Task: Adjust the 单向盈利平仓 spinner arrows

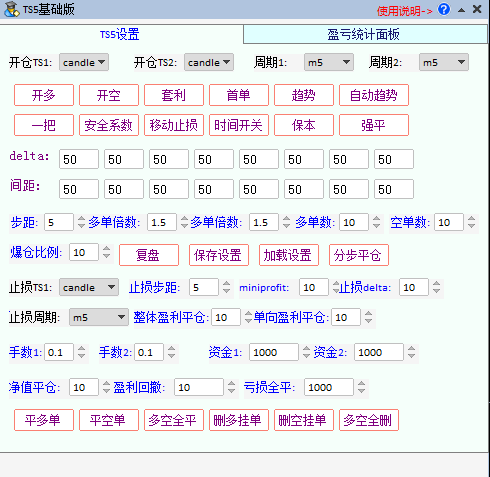Action: tap(368, 317)
